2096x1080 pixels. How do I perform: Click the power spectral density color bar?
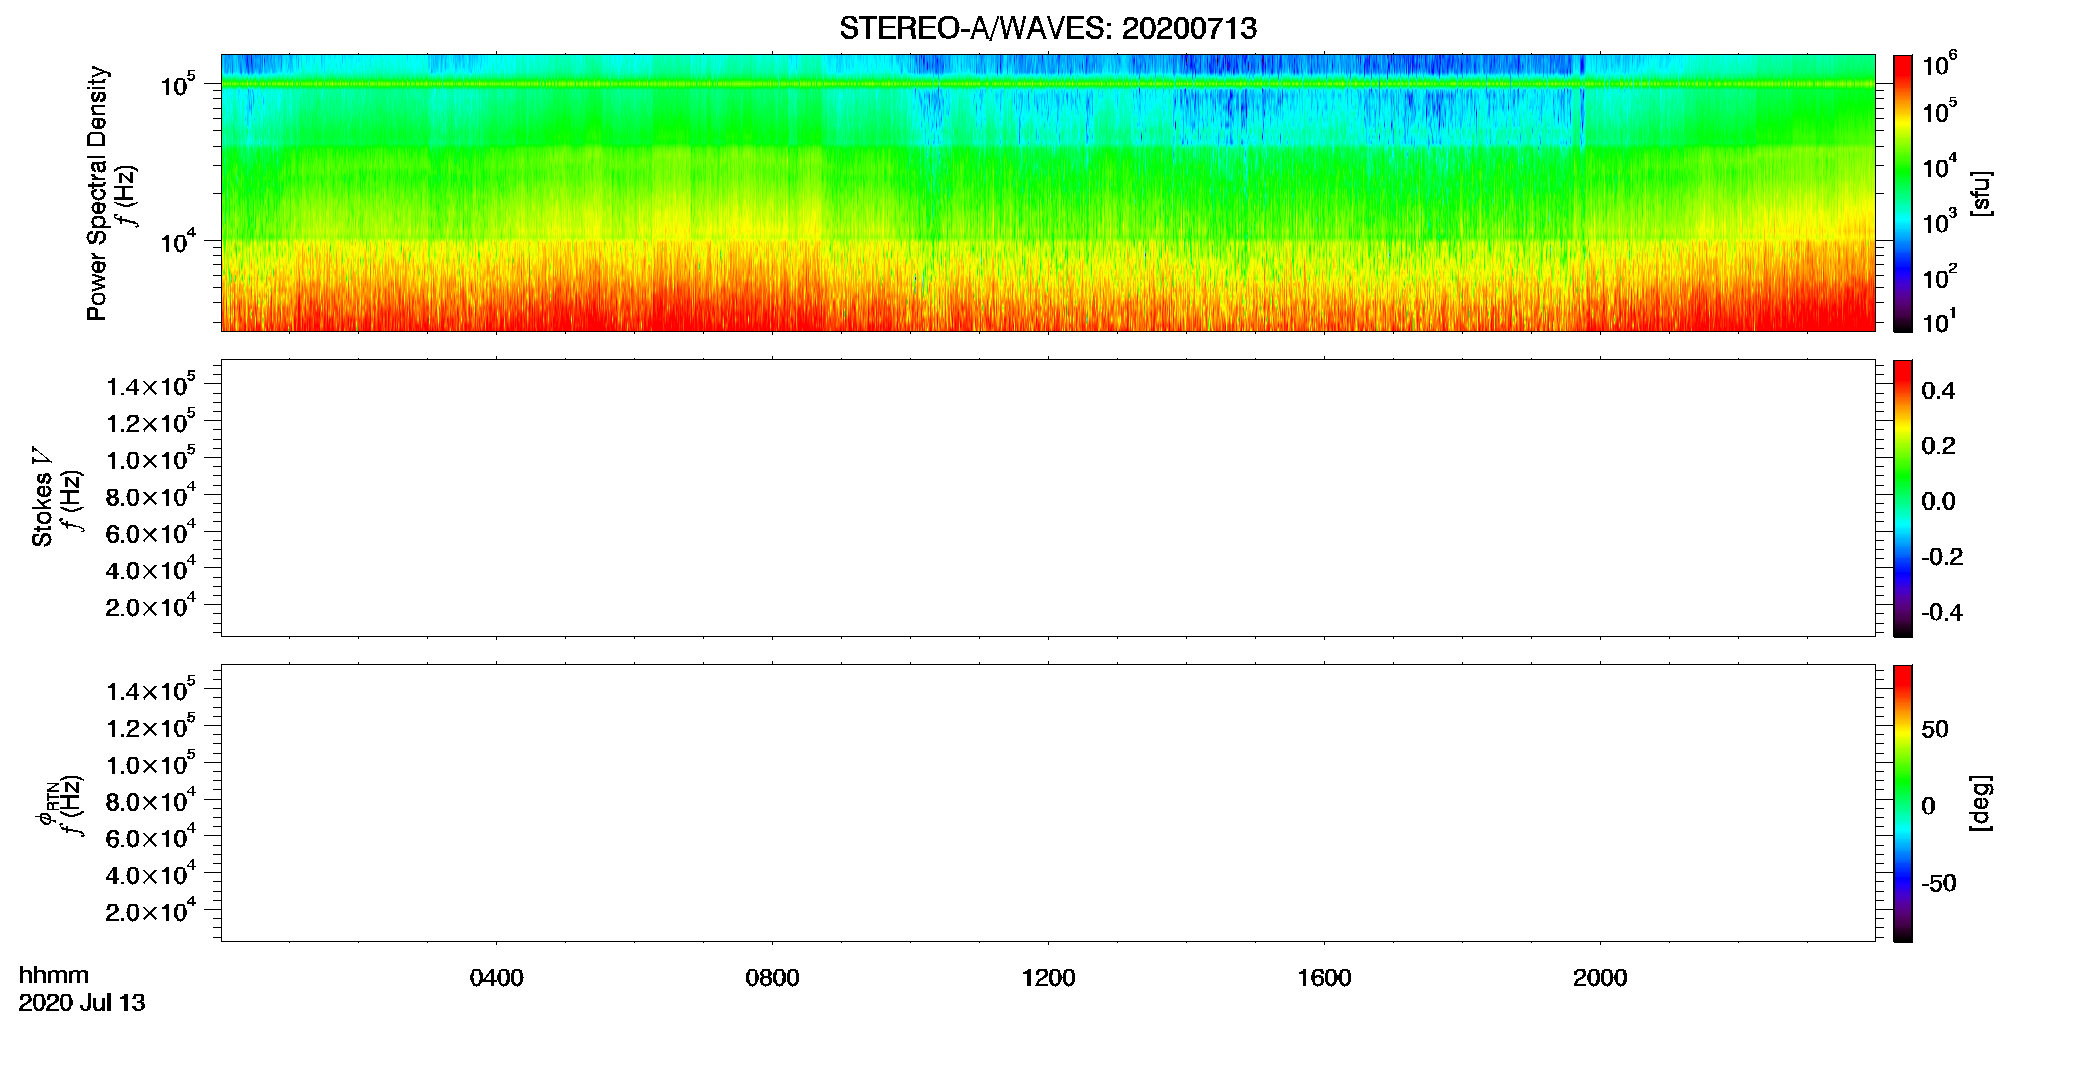coord(1903,193)
